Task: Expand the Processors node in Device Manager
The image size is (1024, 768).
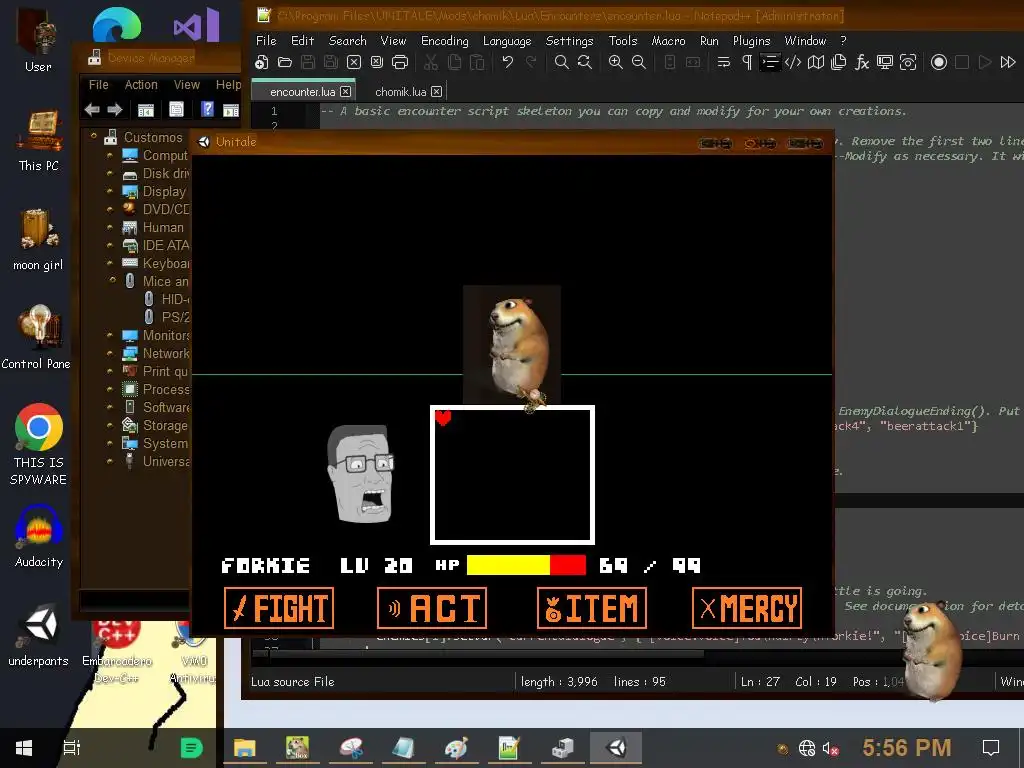Action: click(110, 389)
